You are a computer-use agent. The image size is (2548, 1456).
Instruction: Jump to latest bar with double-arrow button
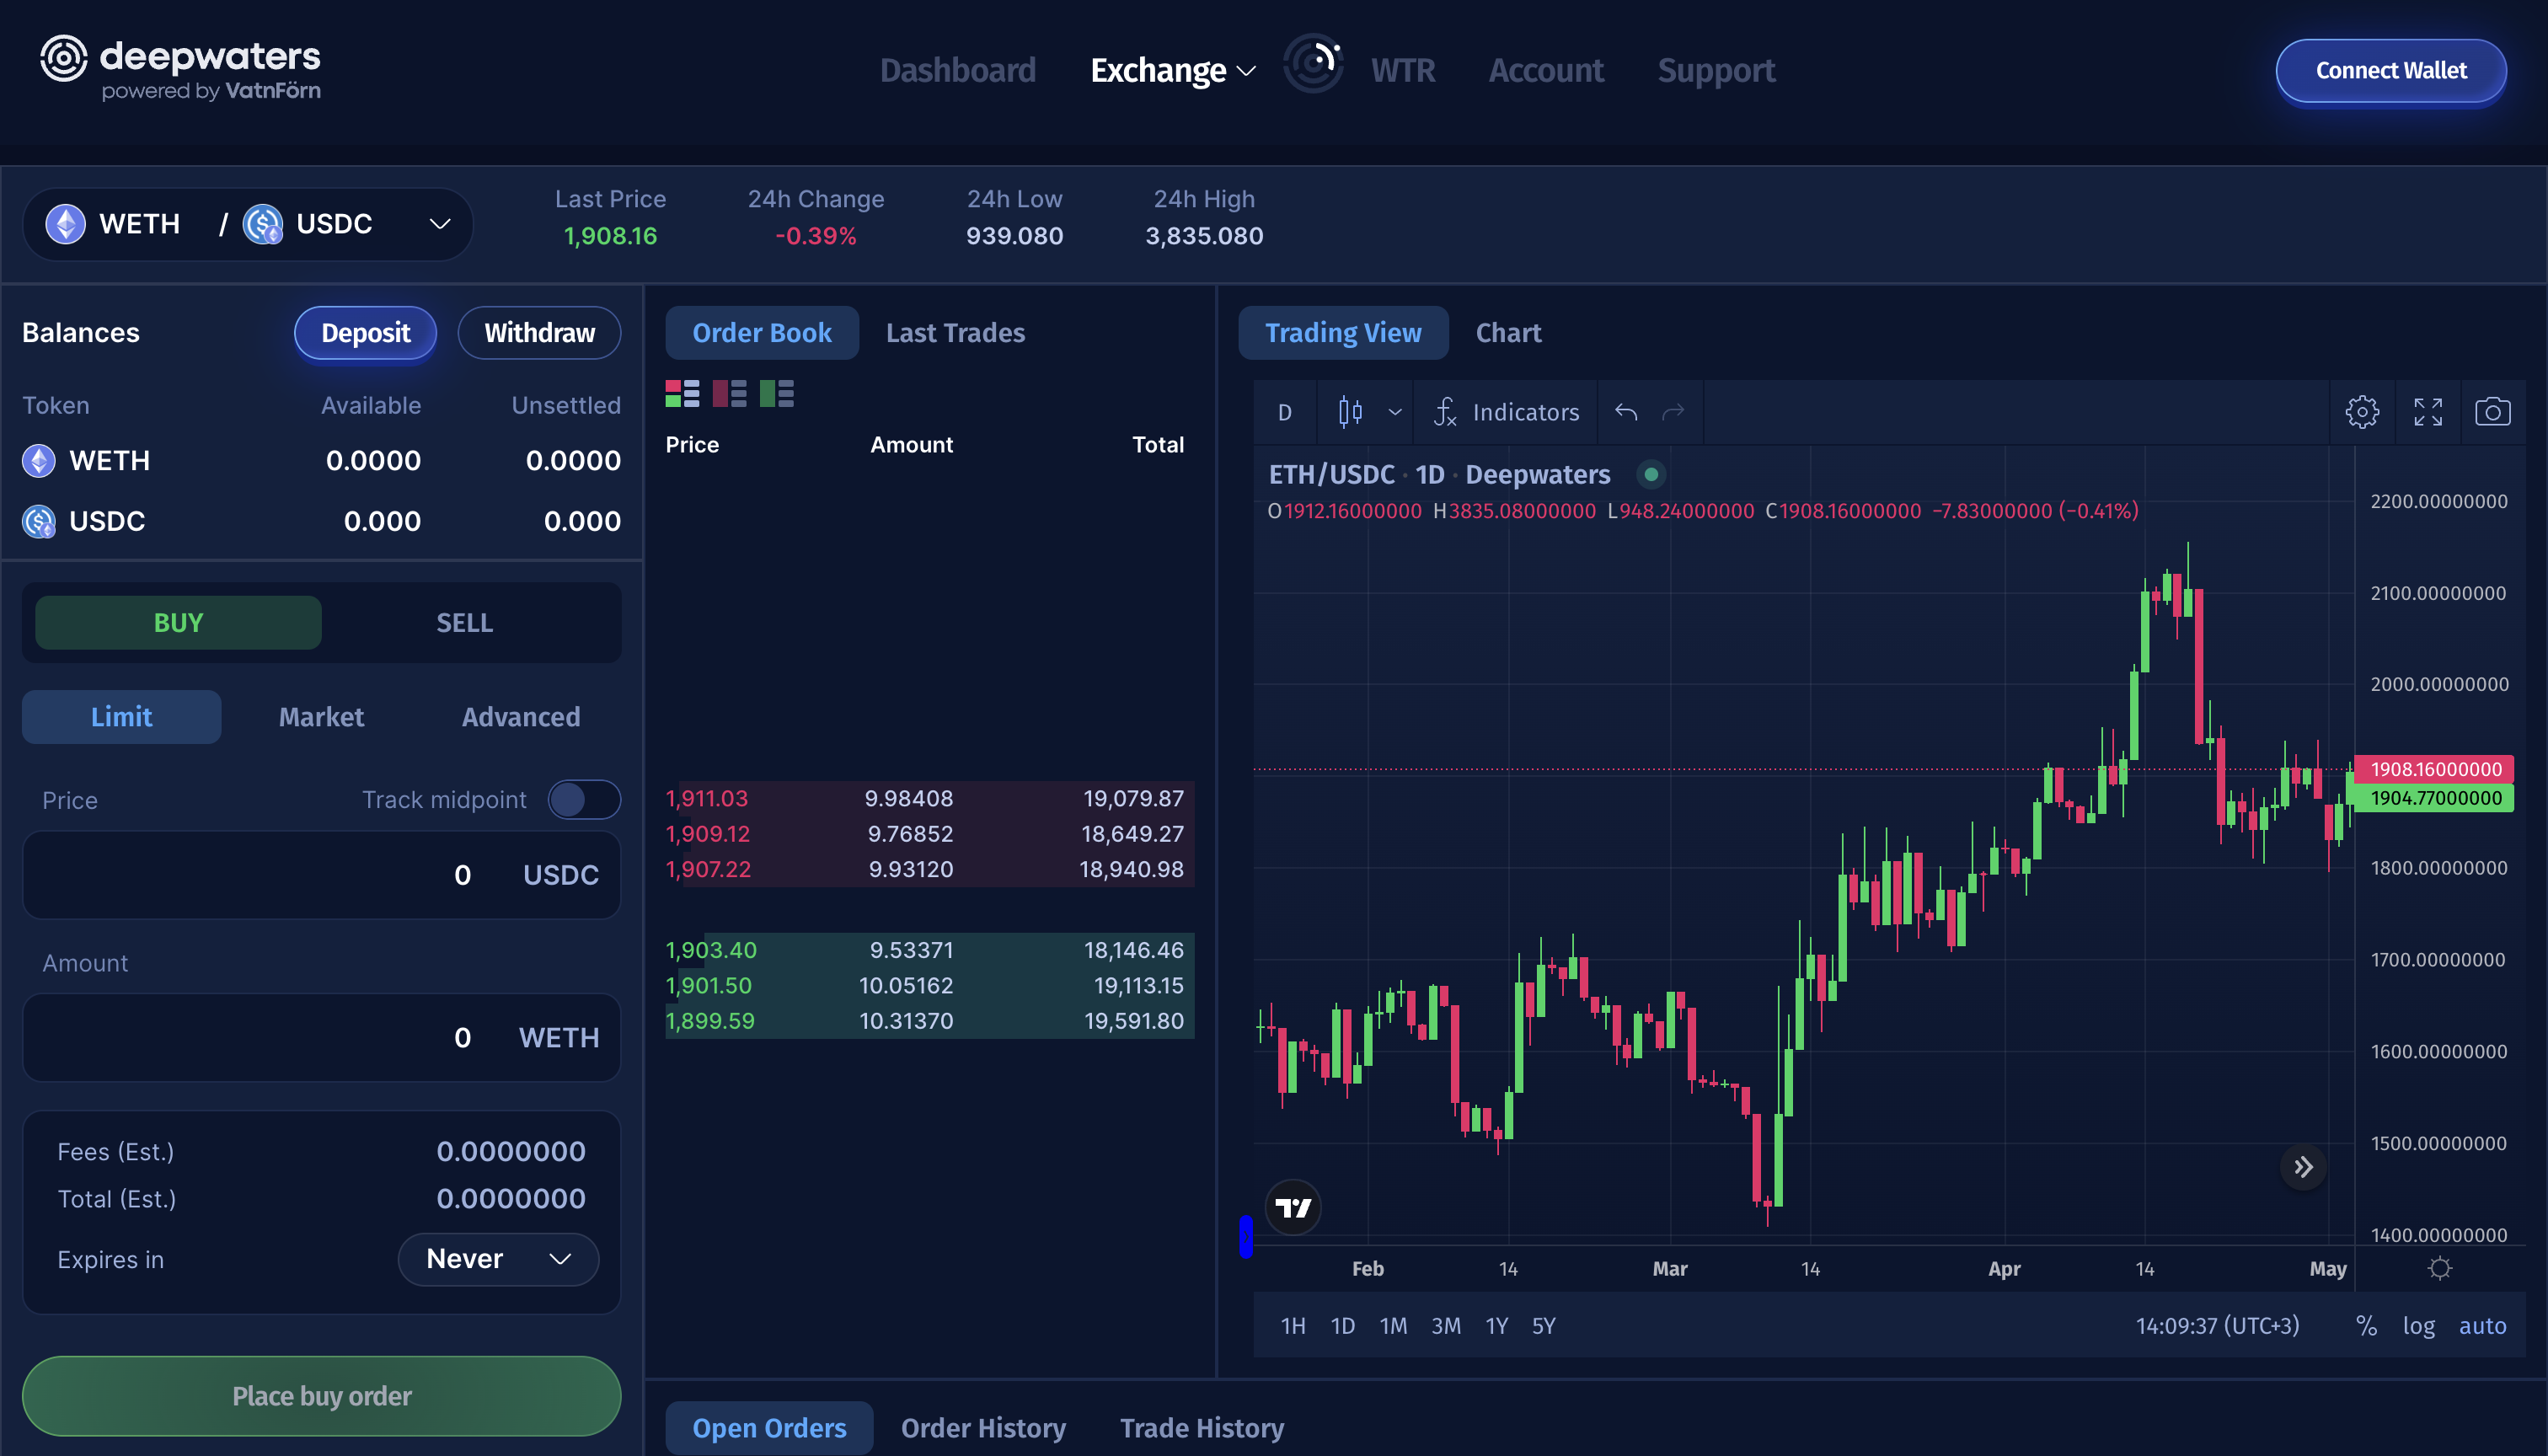click(x=2303, y=1167)
